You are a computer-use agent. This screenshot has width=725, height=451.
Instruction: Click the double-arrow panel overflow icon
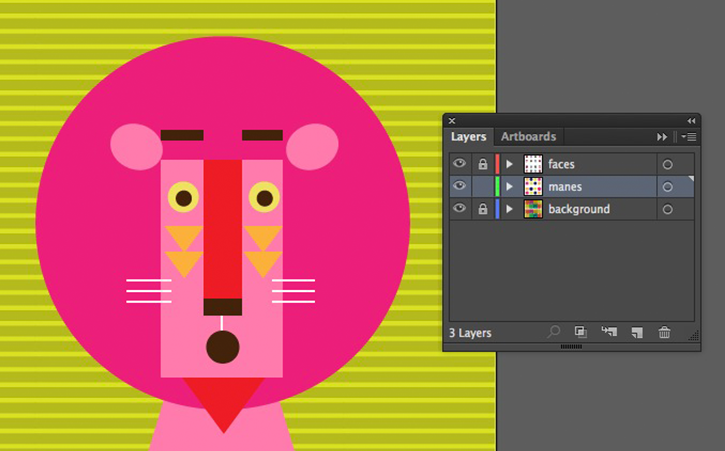pos(662,137)
